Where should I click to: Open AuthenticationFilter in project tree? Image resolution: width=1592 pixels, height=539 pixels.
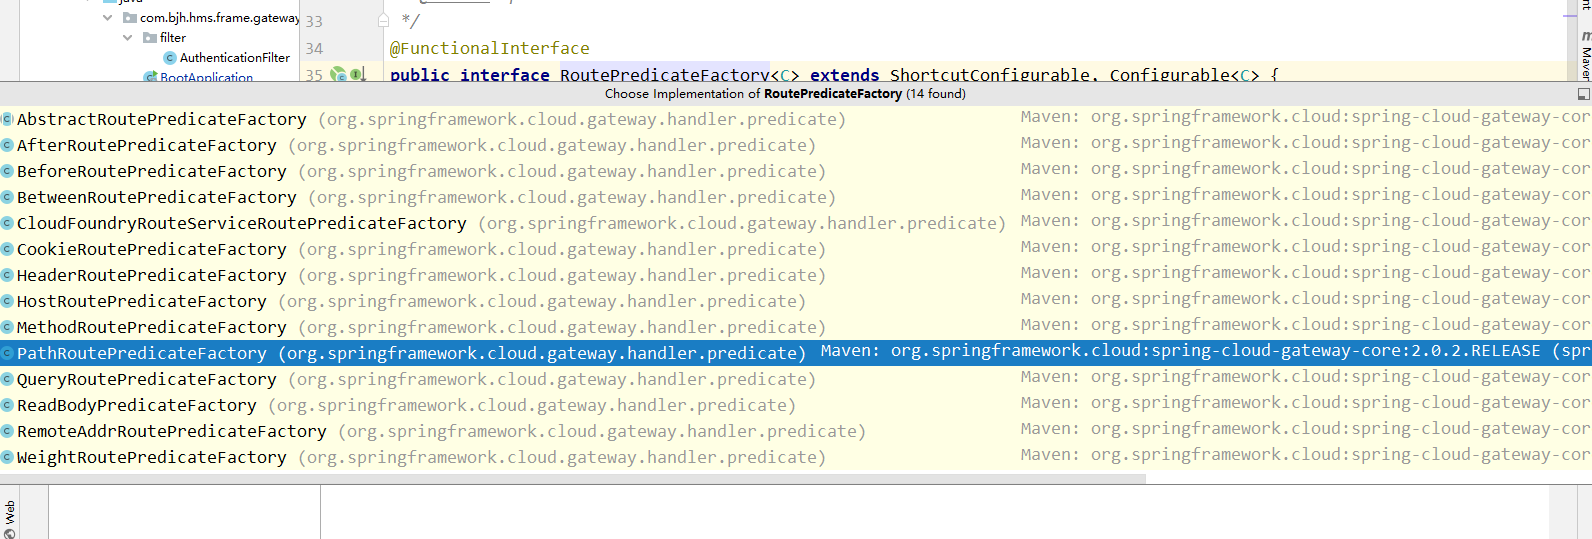click(234, 58)
